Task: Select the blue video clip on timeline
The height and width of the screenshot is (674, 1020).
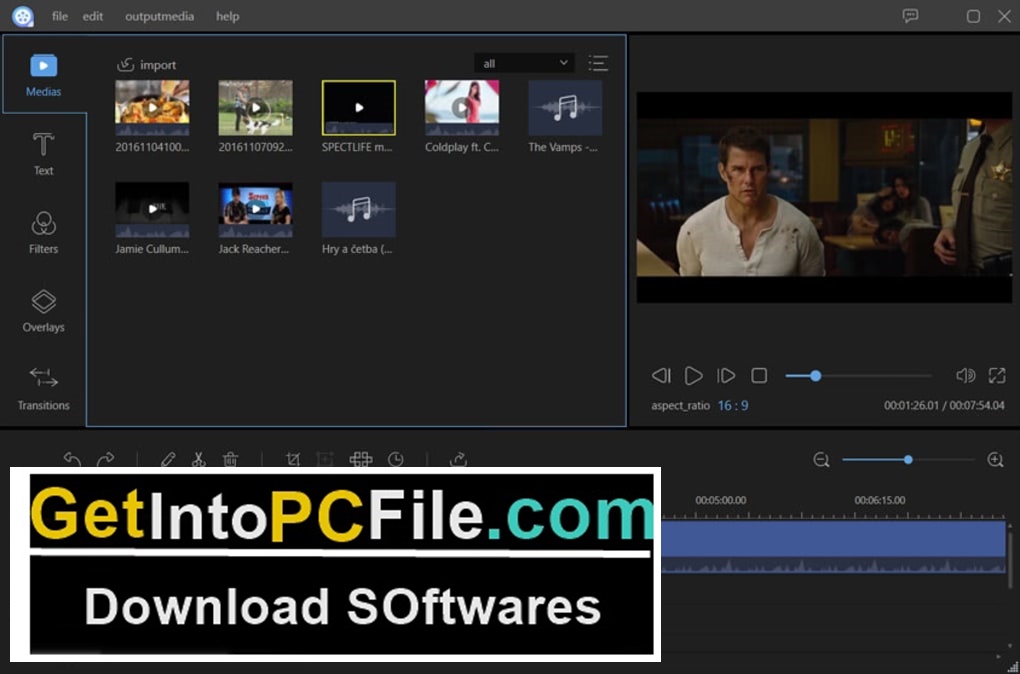Action: pyautogui.click(x=834, y=546)
